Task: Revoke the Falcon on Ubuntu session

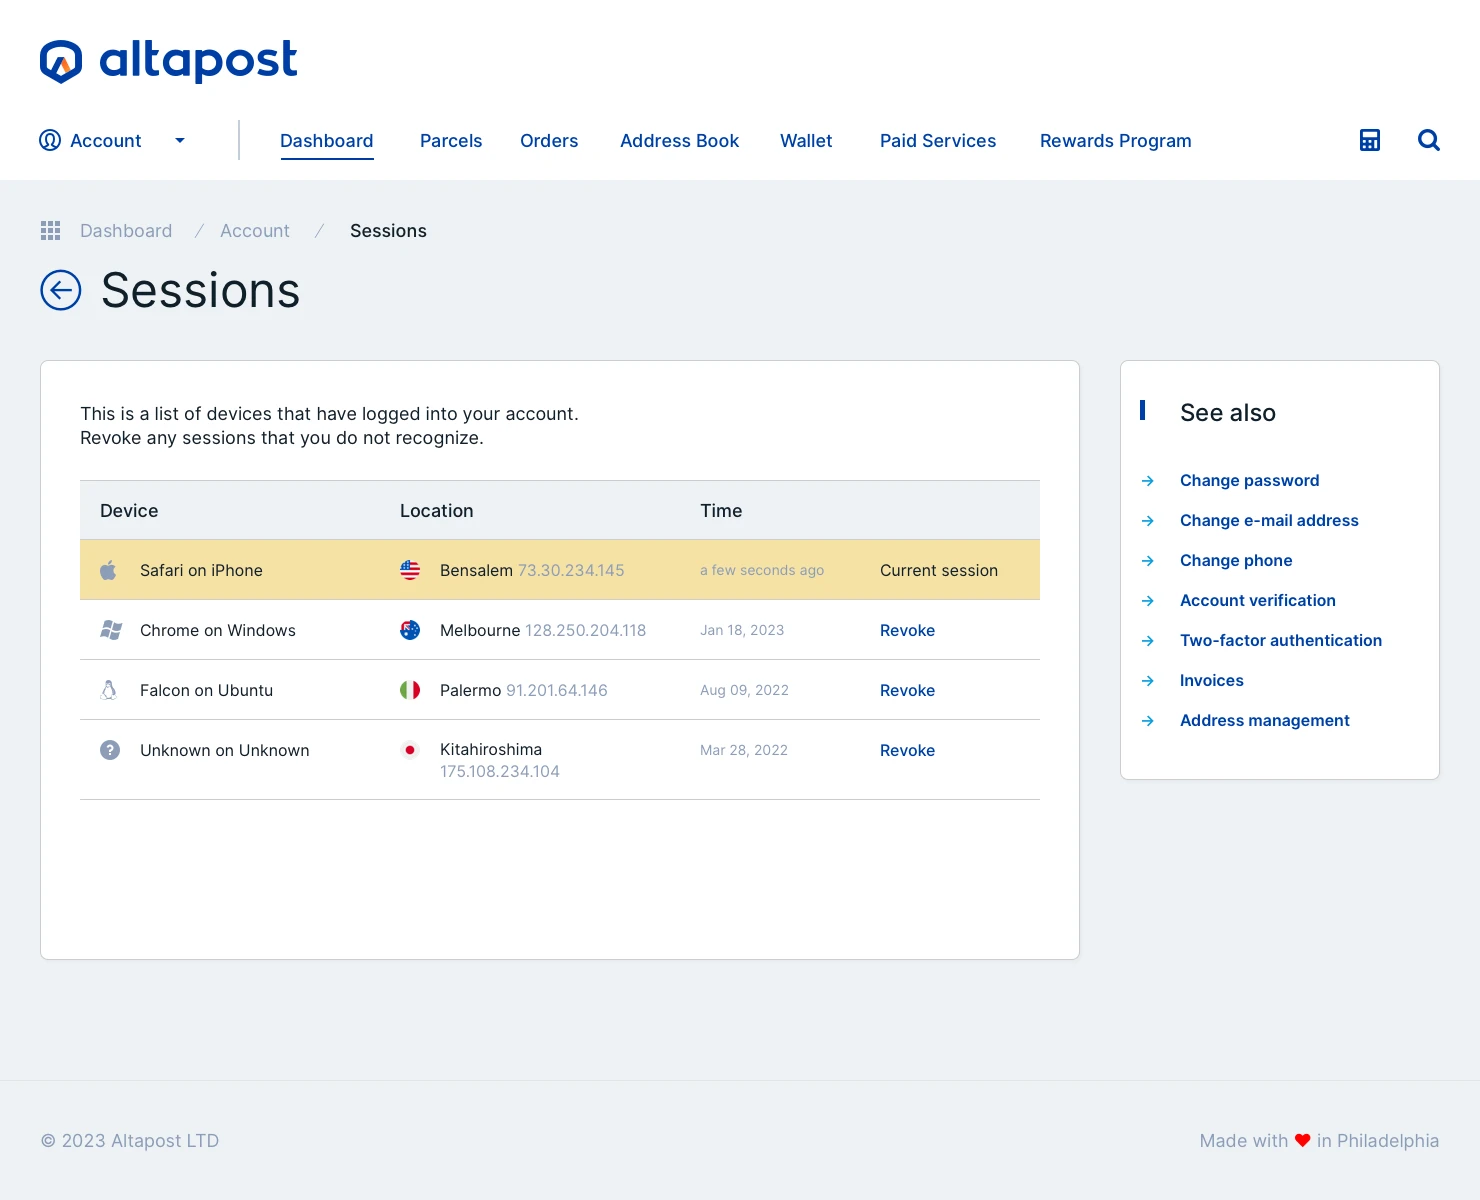Action: tap(907, 690)
